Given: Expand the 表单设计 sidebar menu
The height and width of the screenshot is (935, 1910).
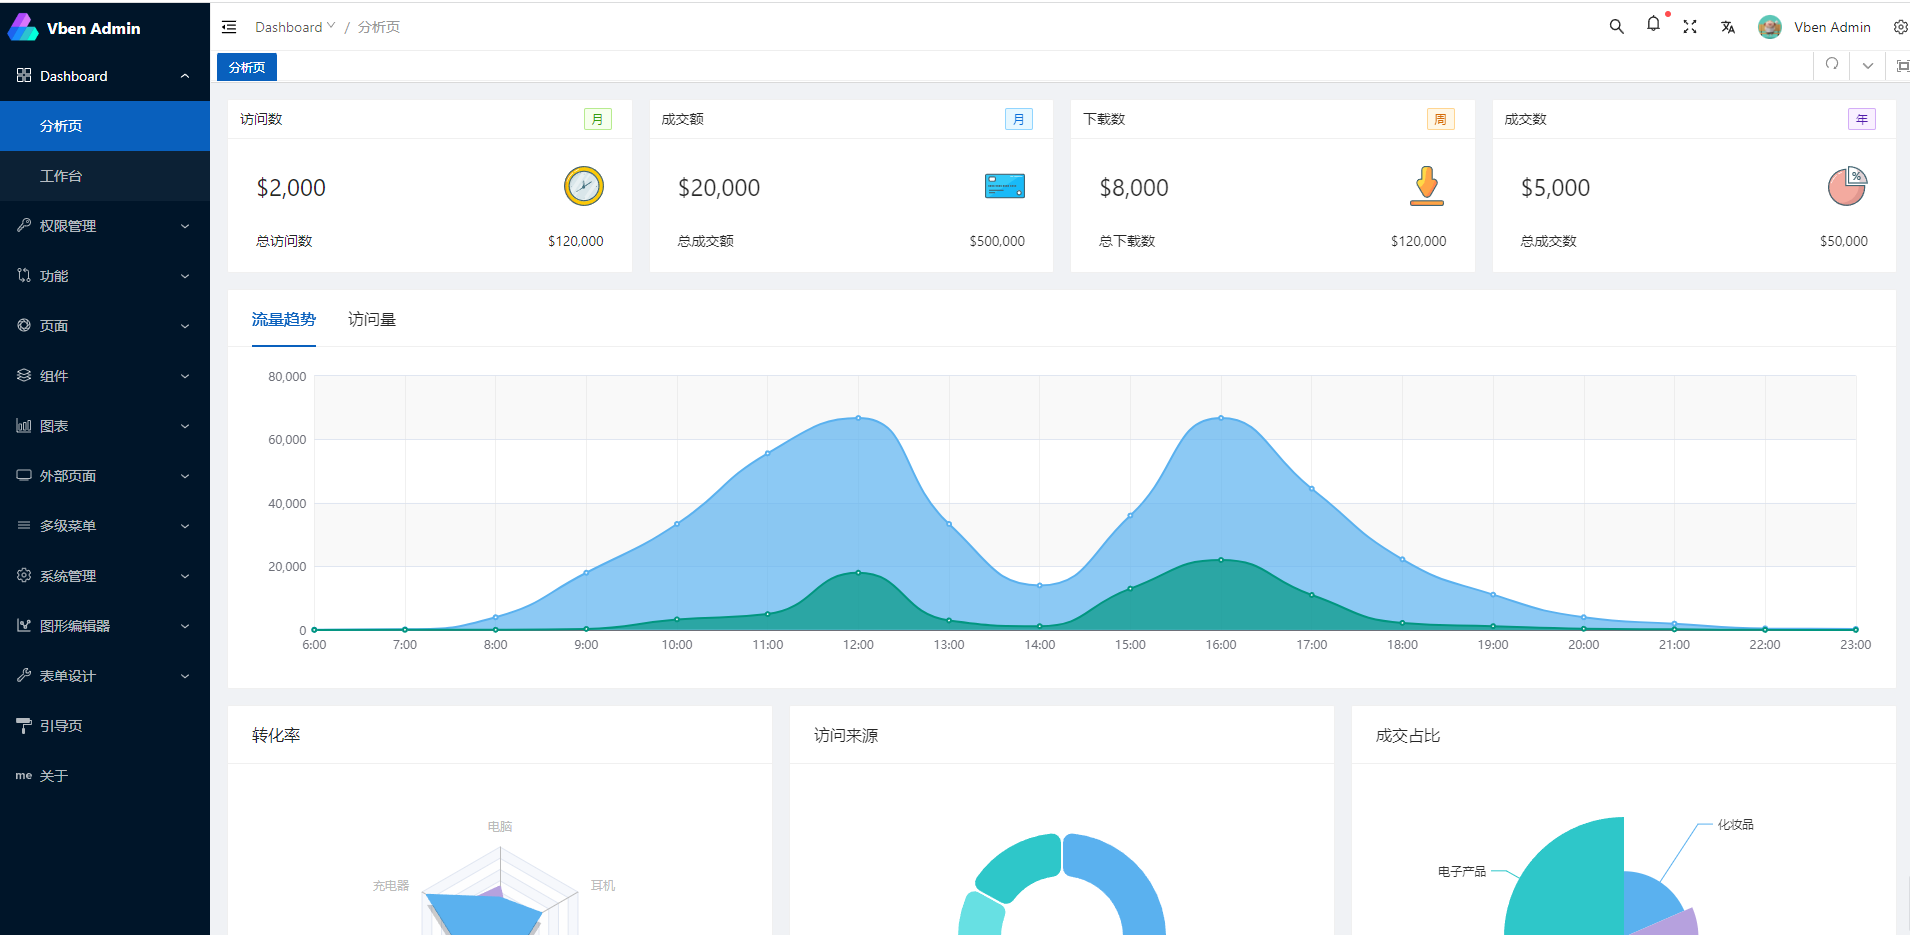Looking at the screenshot, I should point(105,676).
